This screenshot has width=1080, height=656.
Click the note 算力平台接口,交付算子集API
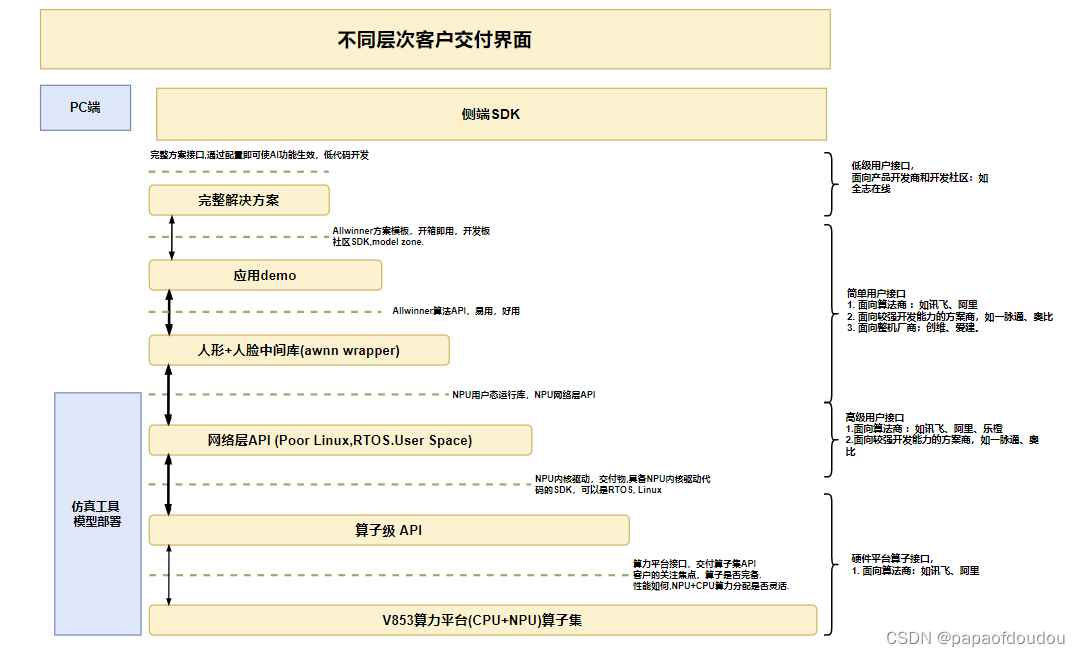[711, 575]
